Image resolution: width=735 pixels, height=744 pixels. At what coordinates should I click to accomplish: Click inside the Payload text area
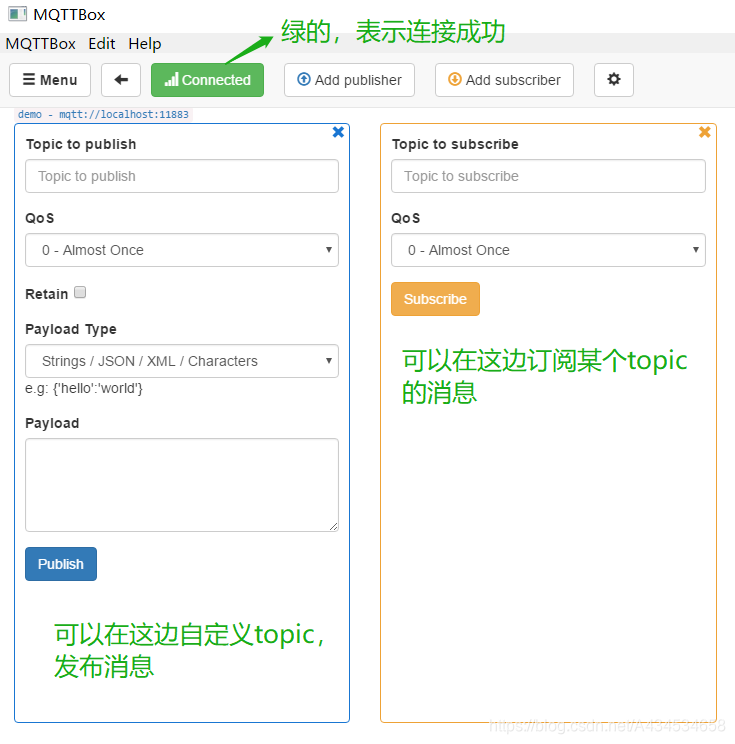182,485
